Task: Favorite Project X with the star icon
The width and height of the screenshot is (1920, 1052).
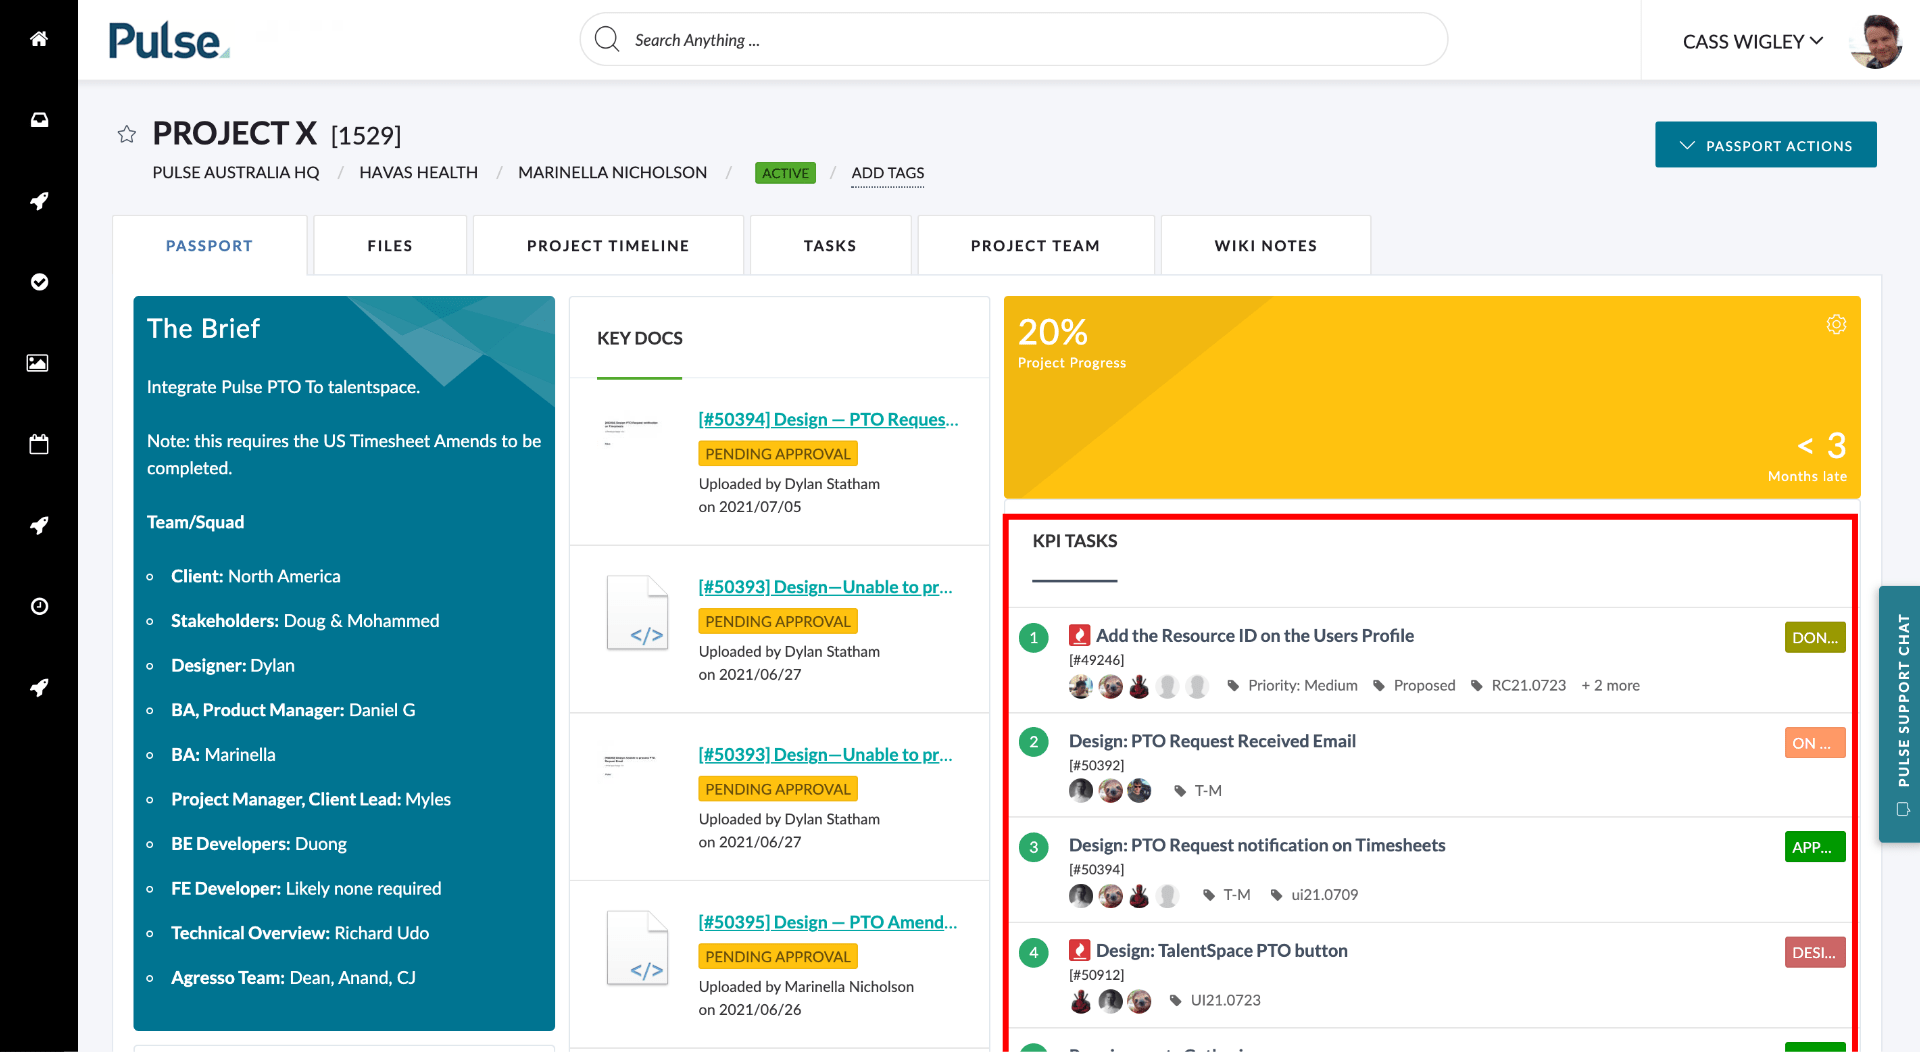Action: point(127,134)
